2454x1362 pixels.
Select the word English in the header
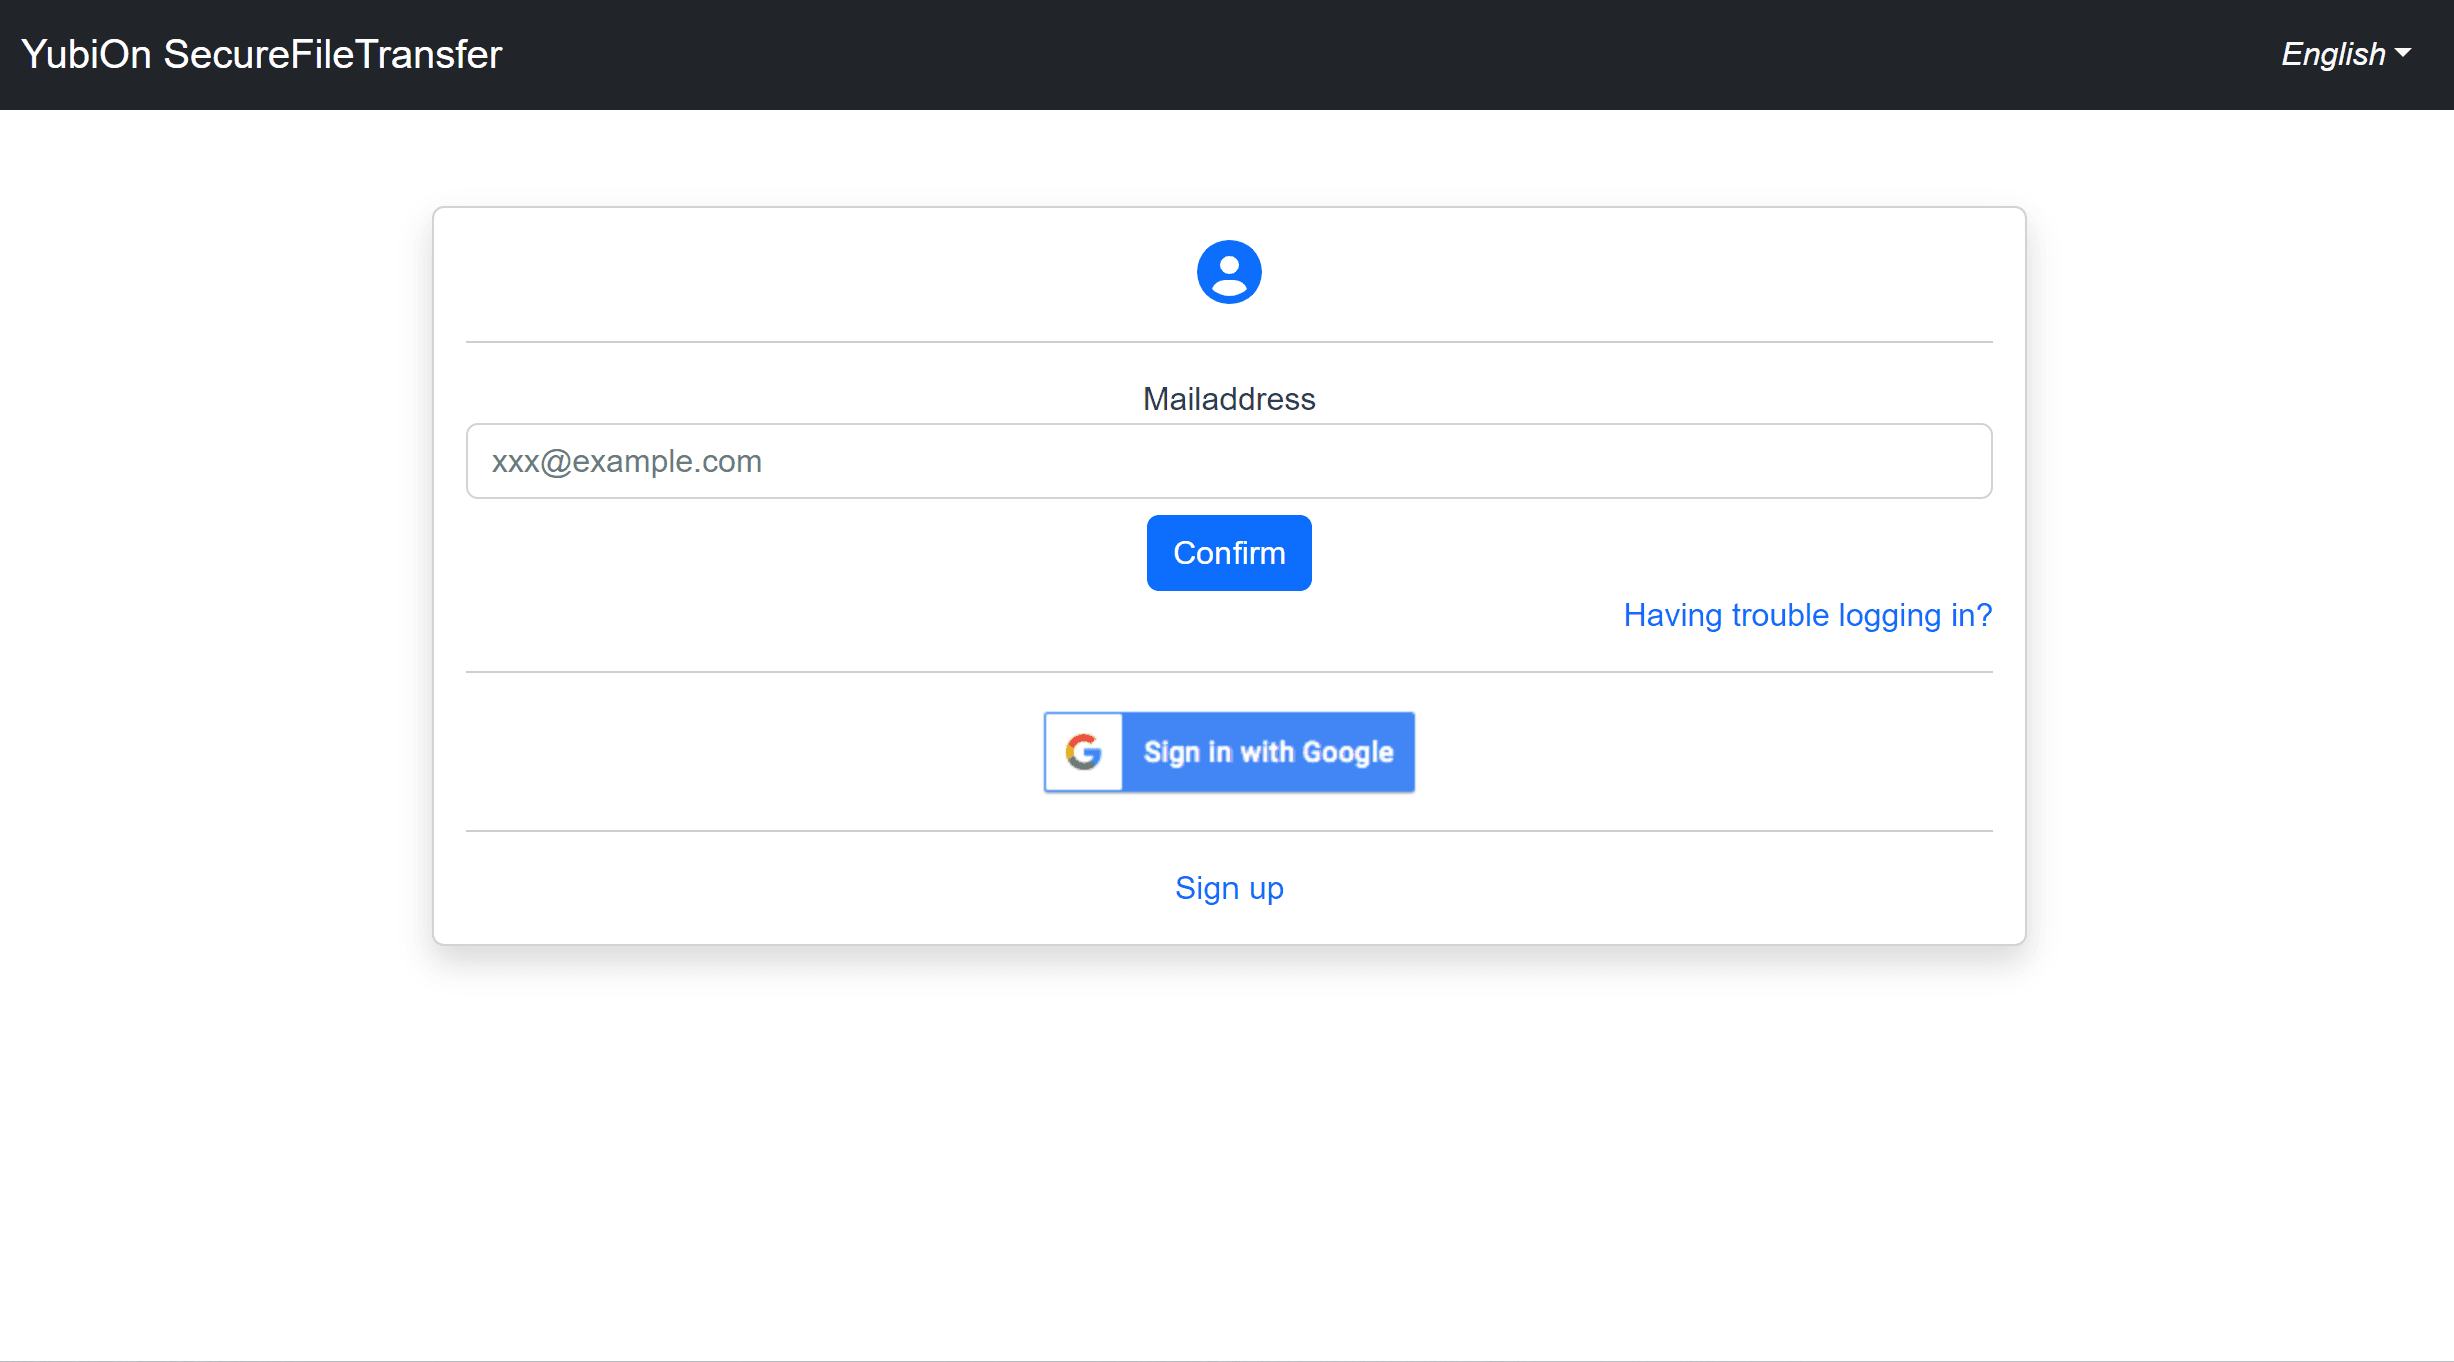click(2333, 54)
